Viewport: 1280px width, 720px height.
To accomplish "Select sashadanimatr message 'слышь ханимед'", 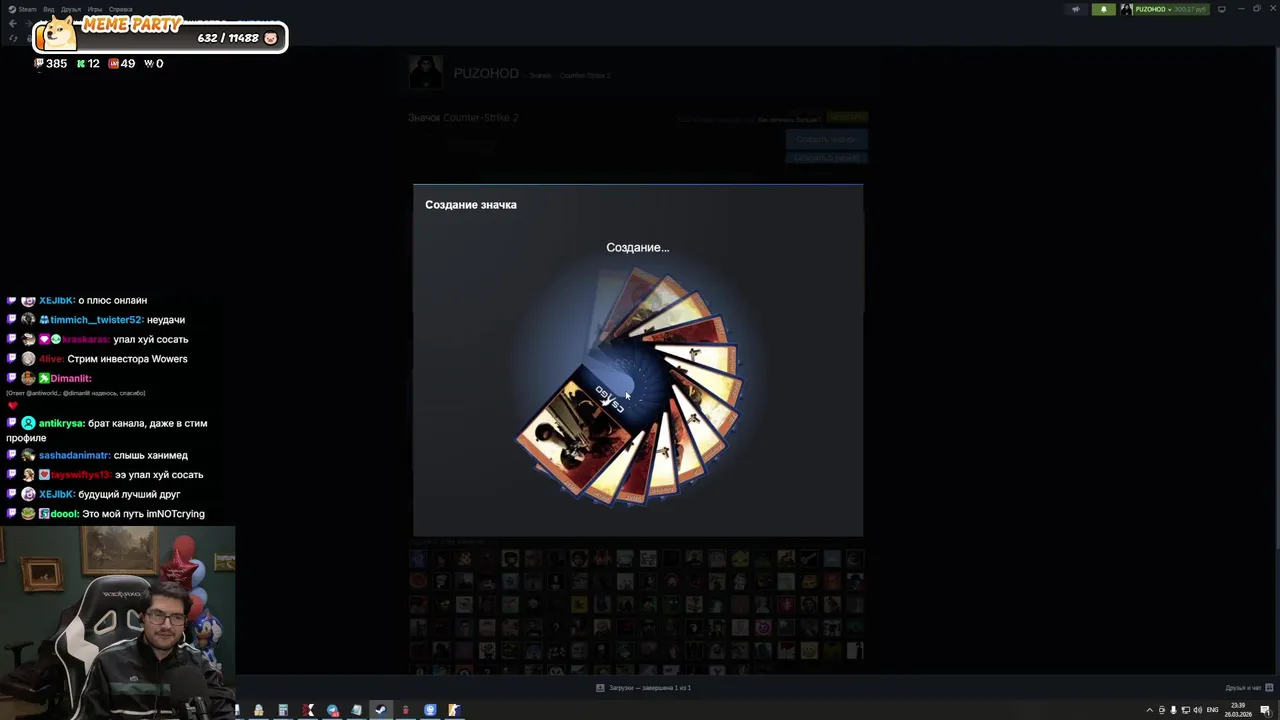I will click(151, 455).
